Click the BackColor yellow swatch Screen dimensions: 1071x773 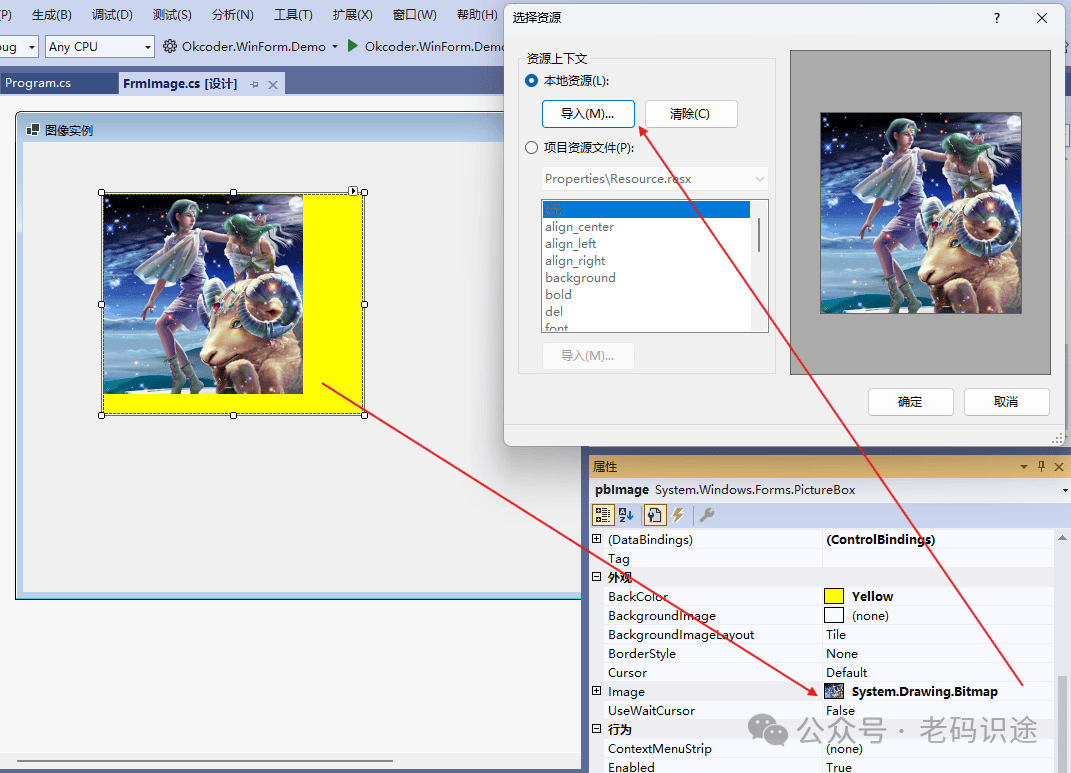tap(834, 596)
